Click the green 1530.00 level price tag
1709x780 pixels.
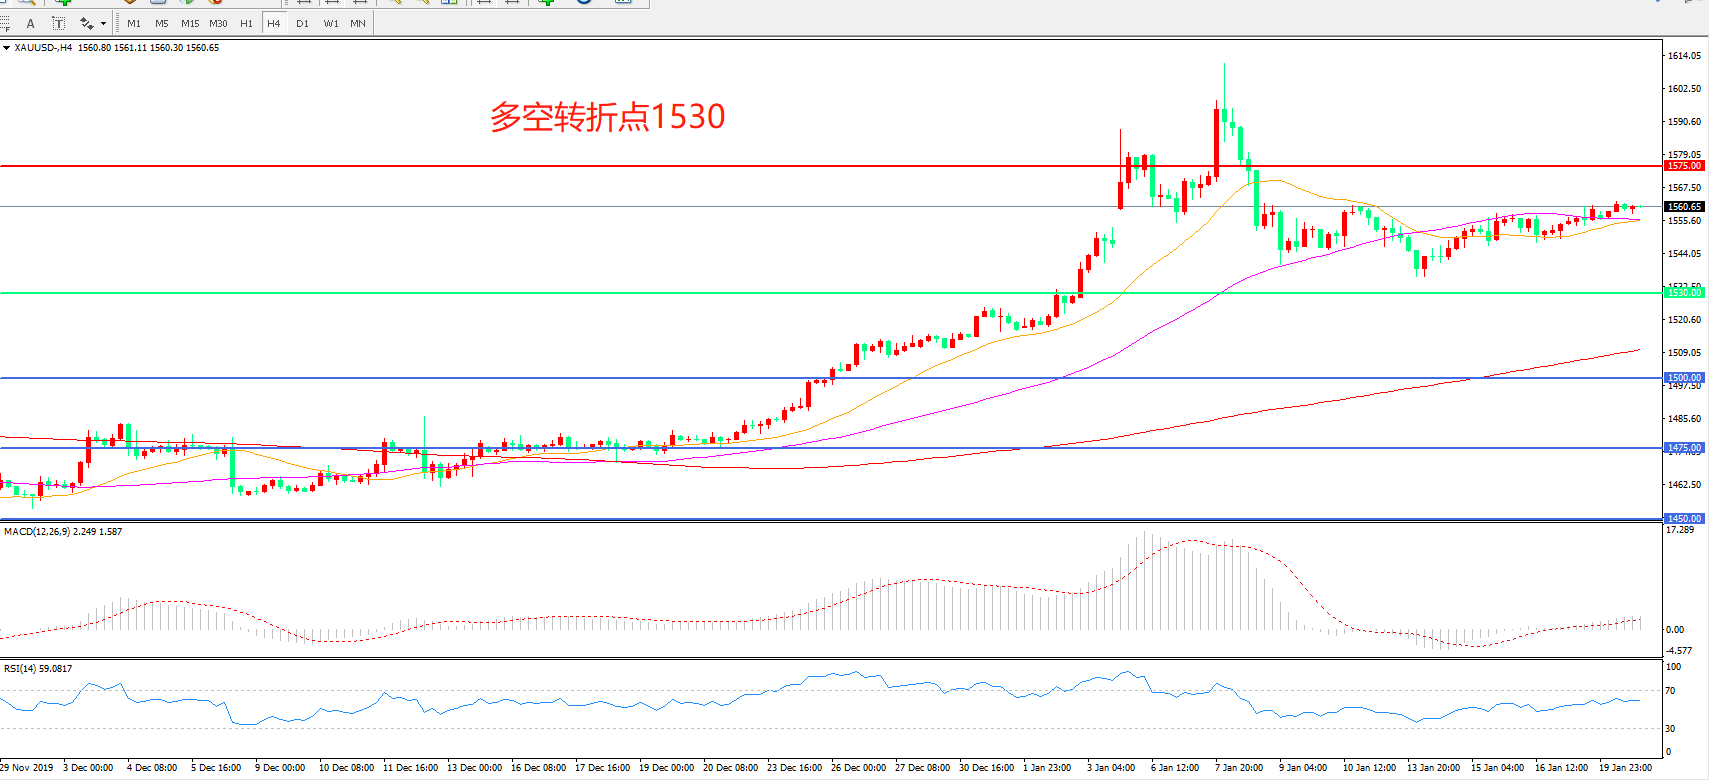coord(1683,293)
